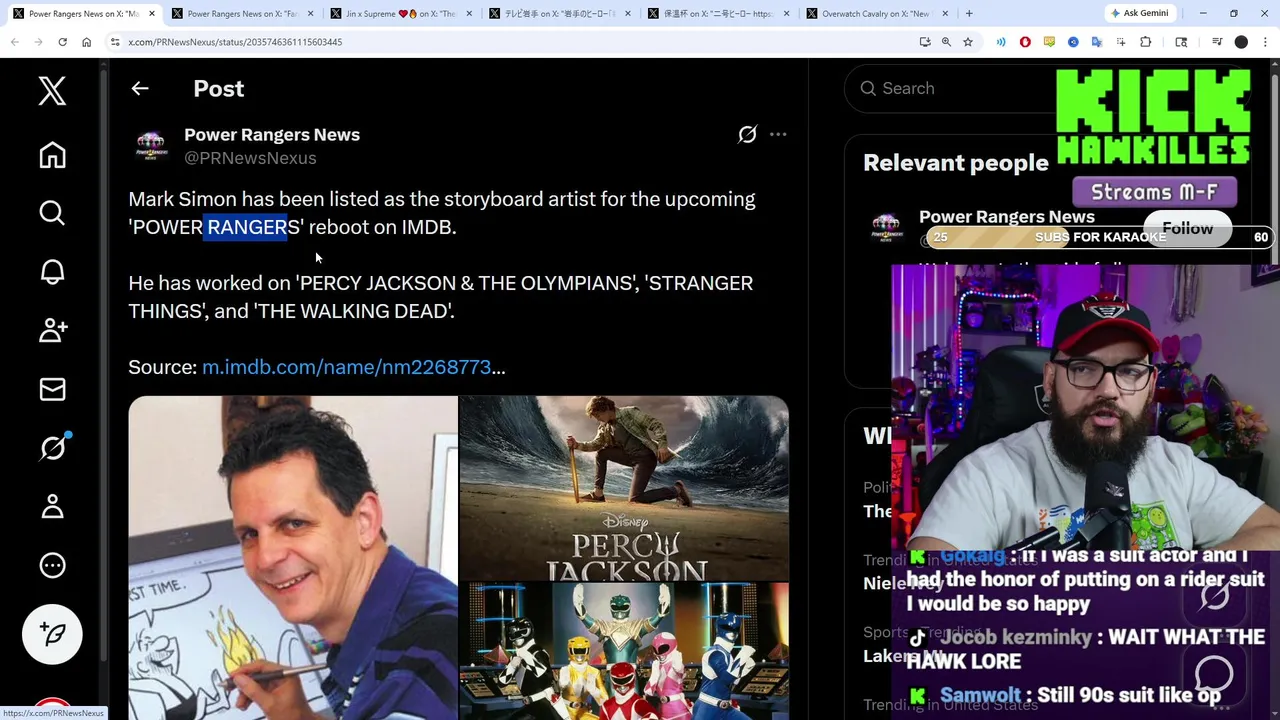Open Power Rangers News author name
Image resolution: width=1280 pixels, height=720 pixels.
point(272,135)
